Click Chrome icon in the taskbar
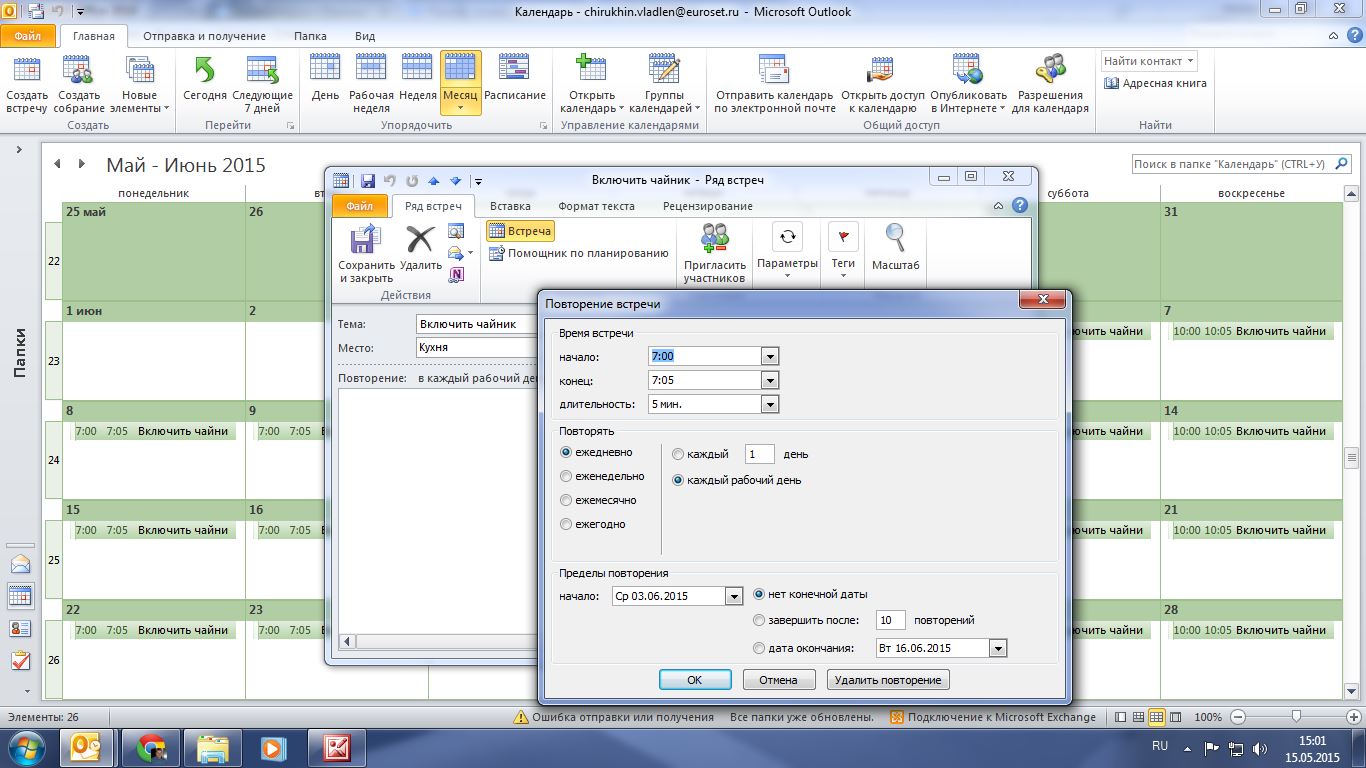The width and height of the screenshot is (1366, 768). point(152,747)
